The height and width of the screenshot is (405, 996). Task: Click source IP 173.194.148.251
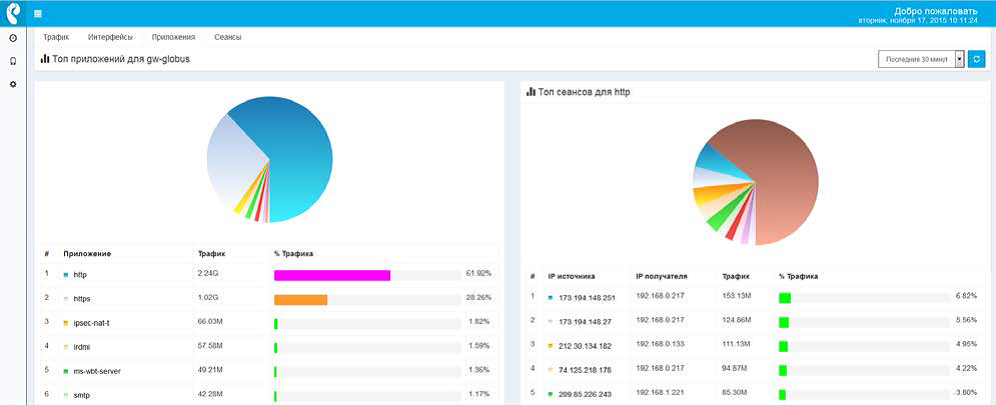coord(587,298)
